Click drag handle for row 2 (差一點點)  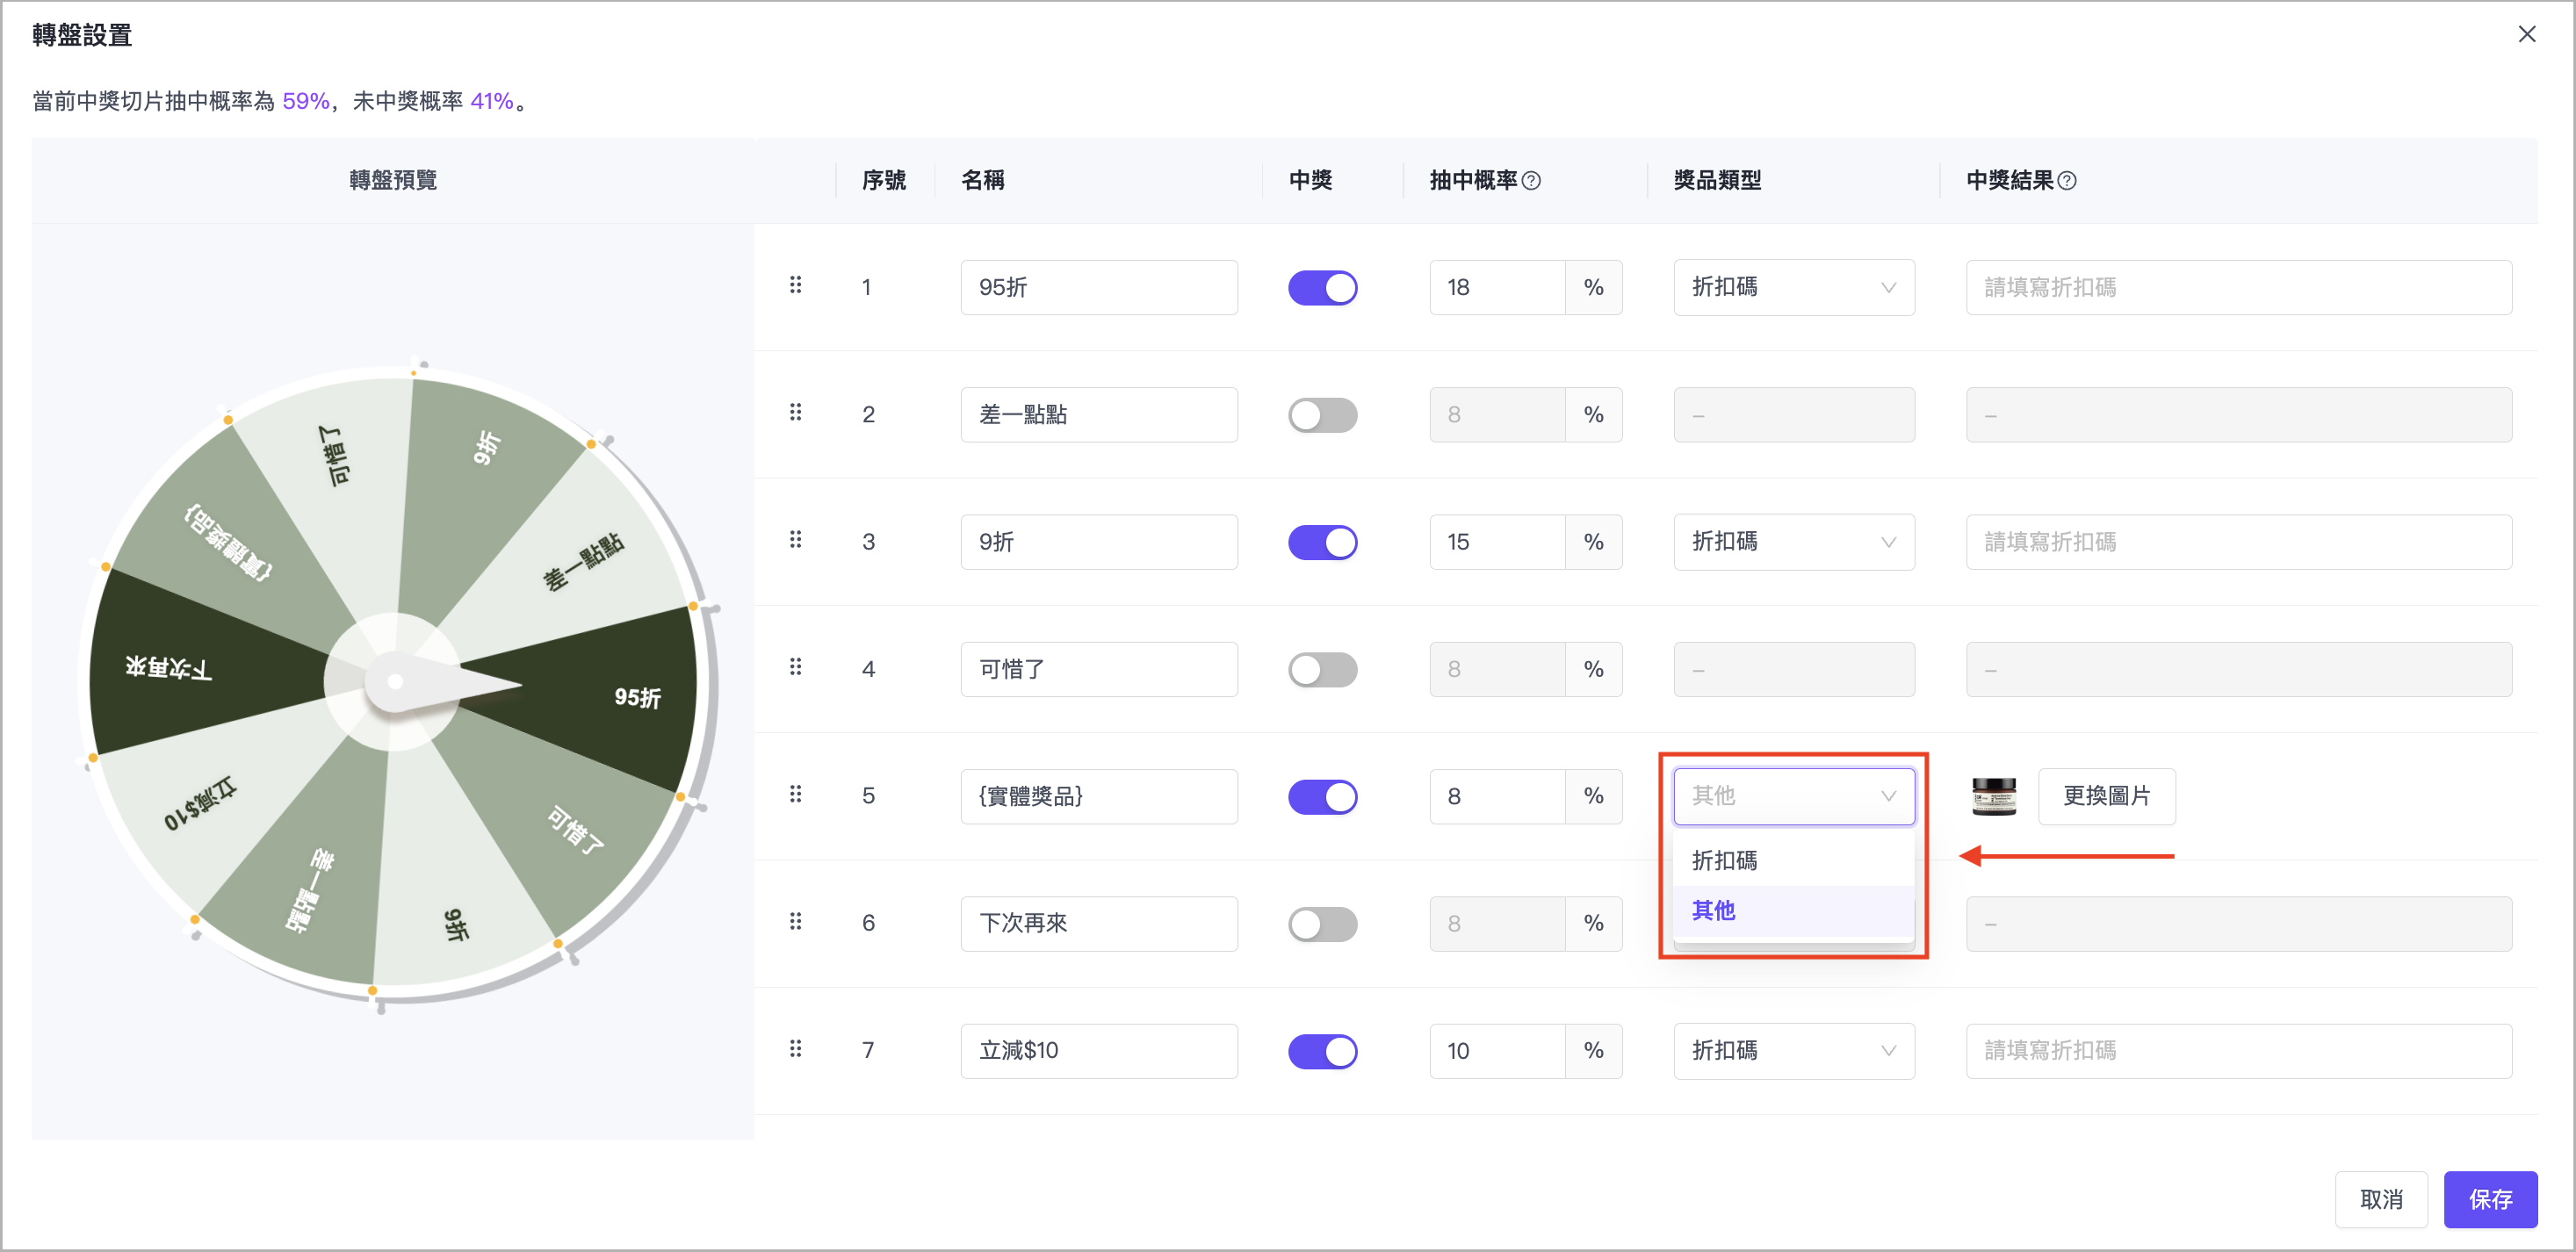pyautogui.click(x=795, y=412)
